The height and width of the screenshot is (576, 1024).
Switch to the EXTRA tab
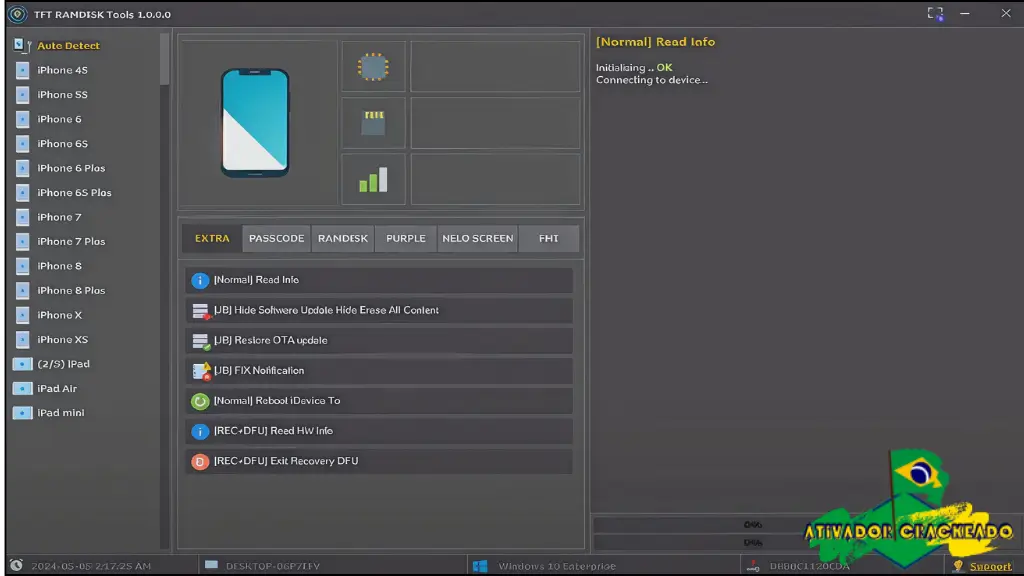coord(212,238)
